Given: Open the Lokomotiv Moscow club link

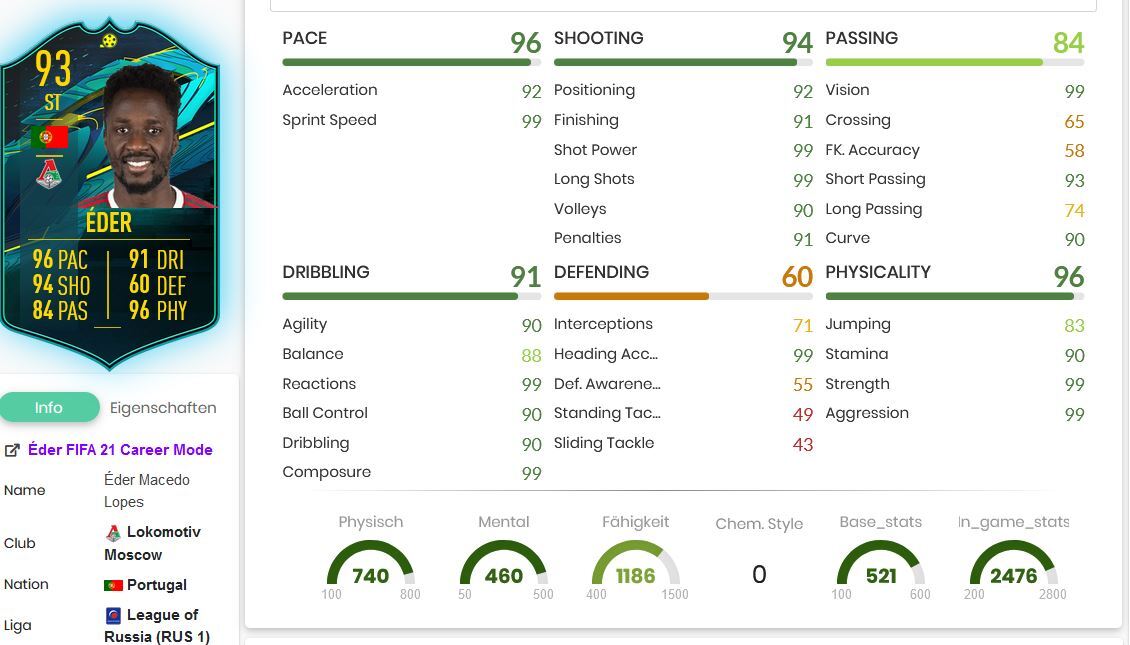Looking at the screenshot, I should tap(152, 543).
